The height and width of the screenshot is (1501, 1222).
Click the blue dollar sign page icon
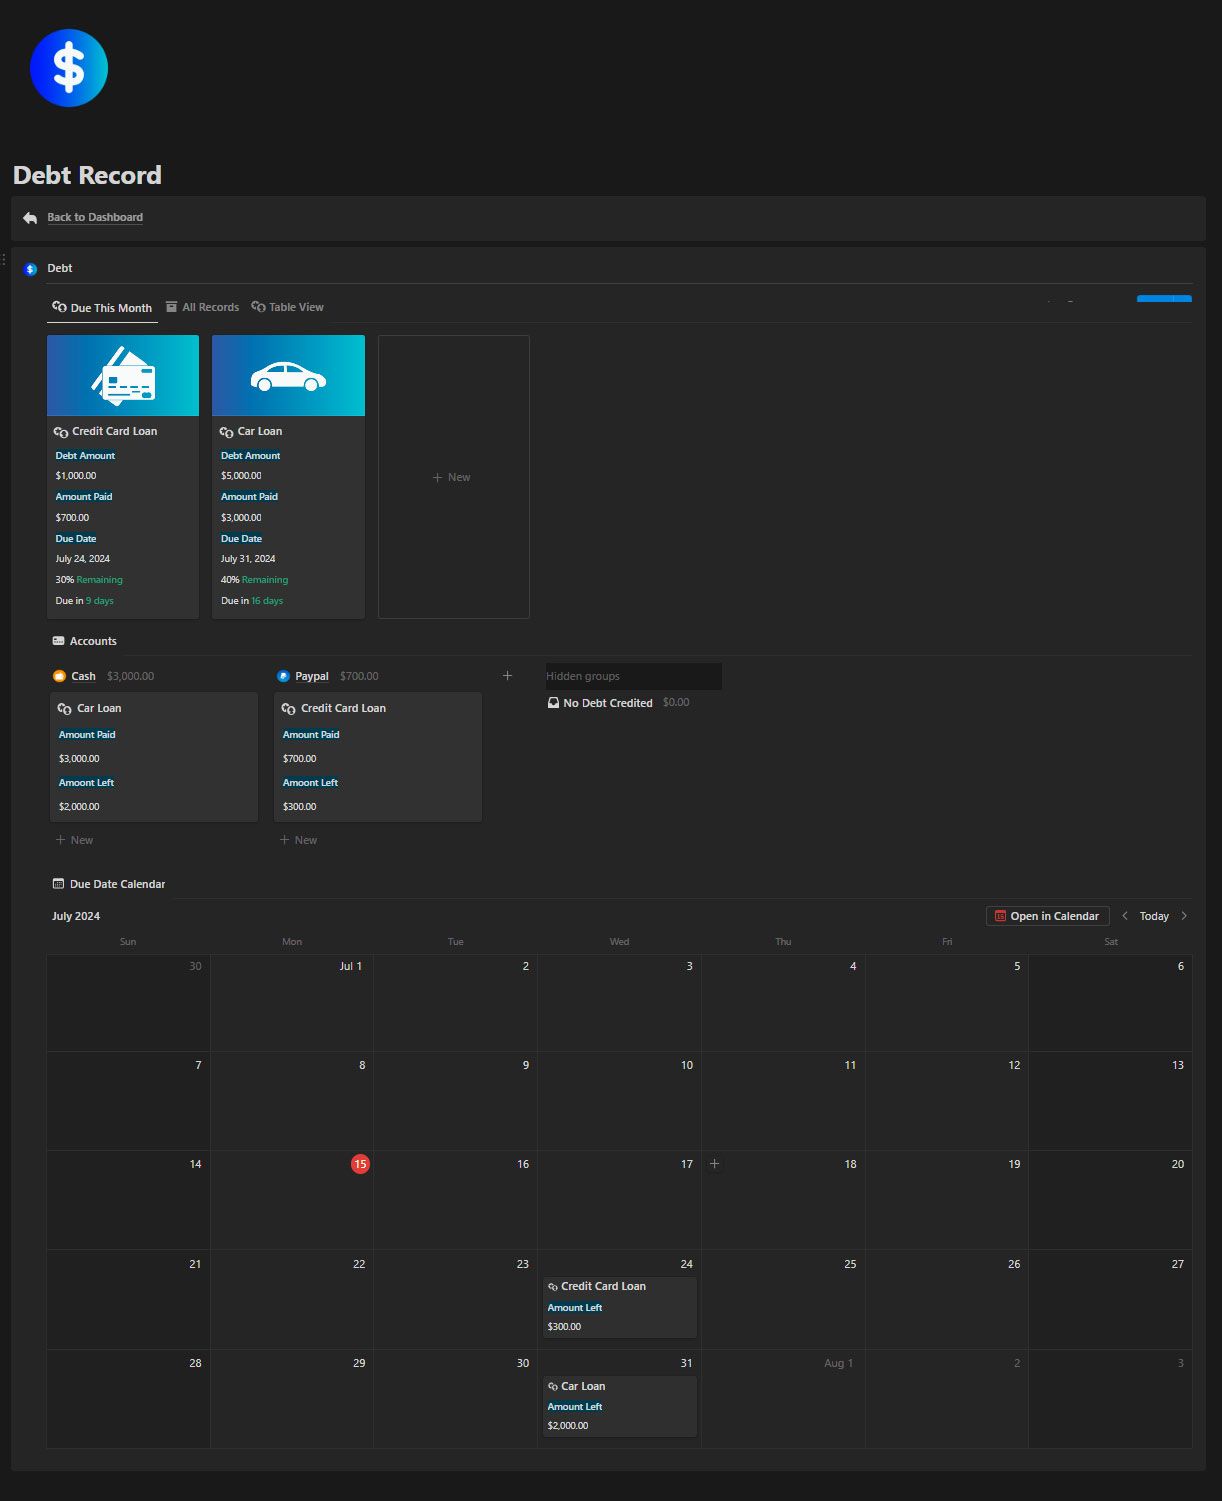[69, 68]
